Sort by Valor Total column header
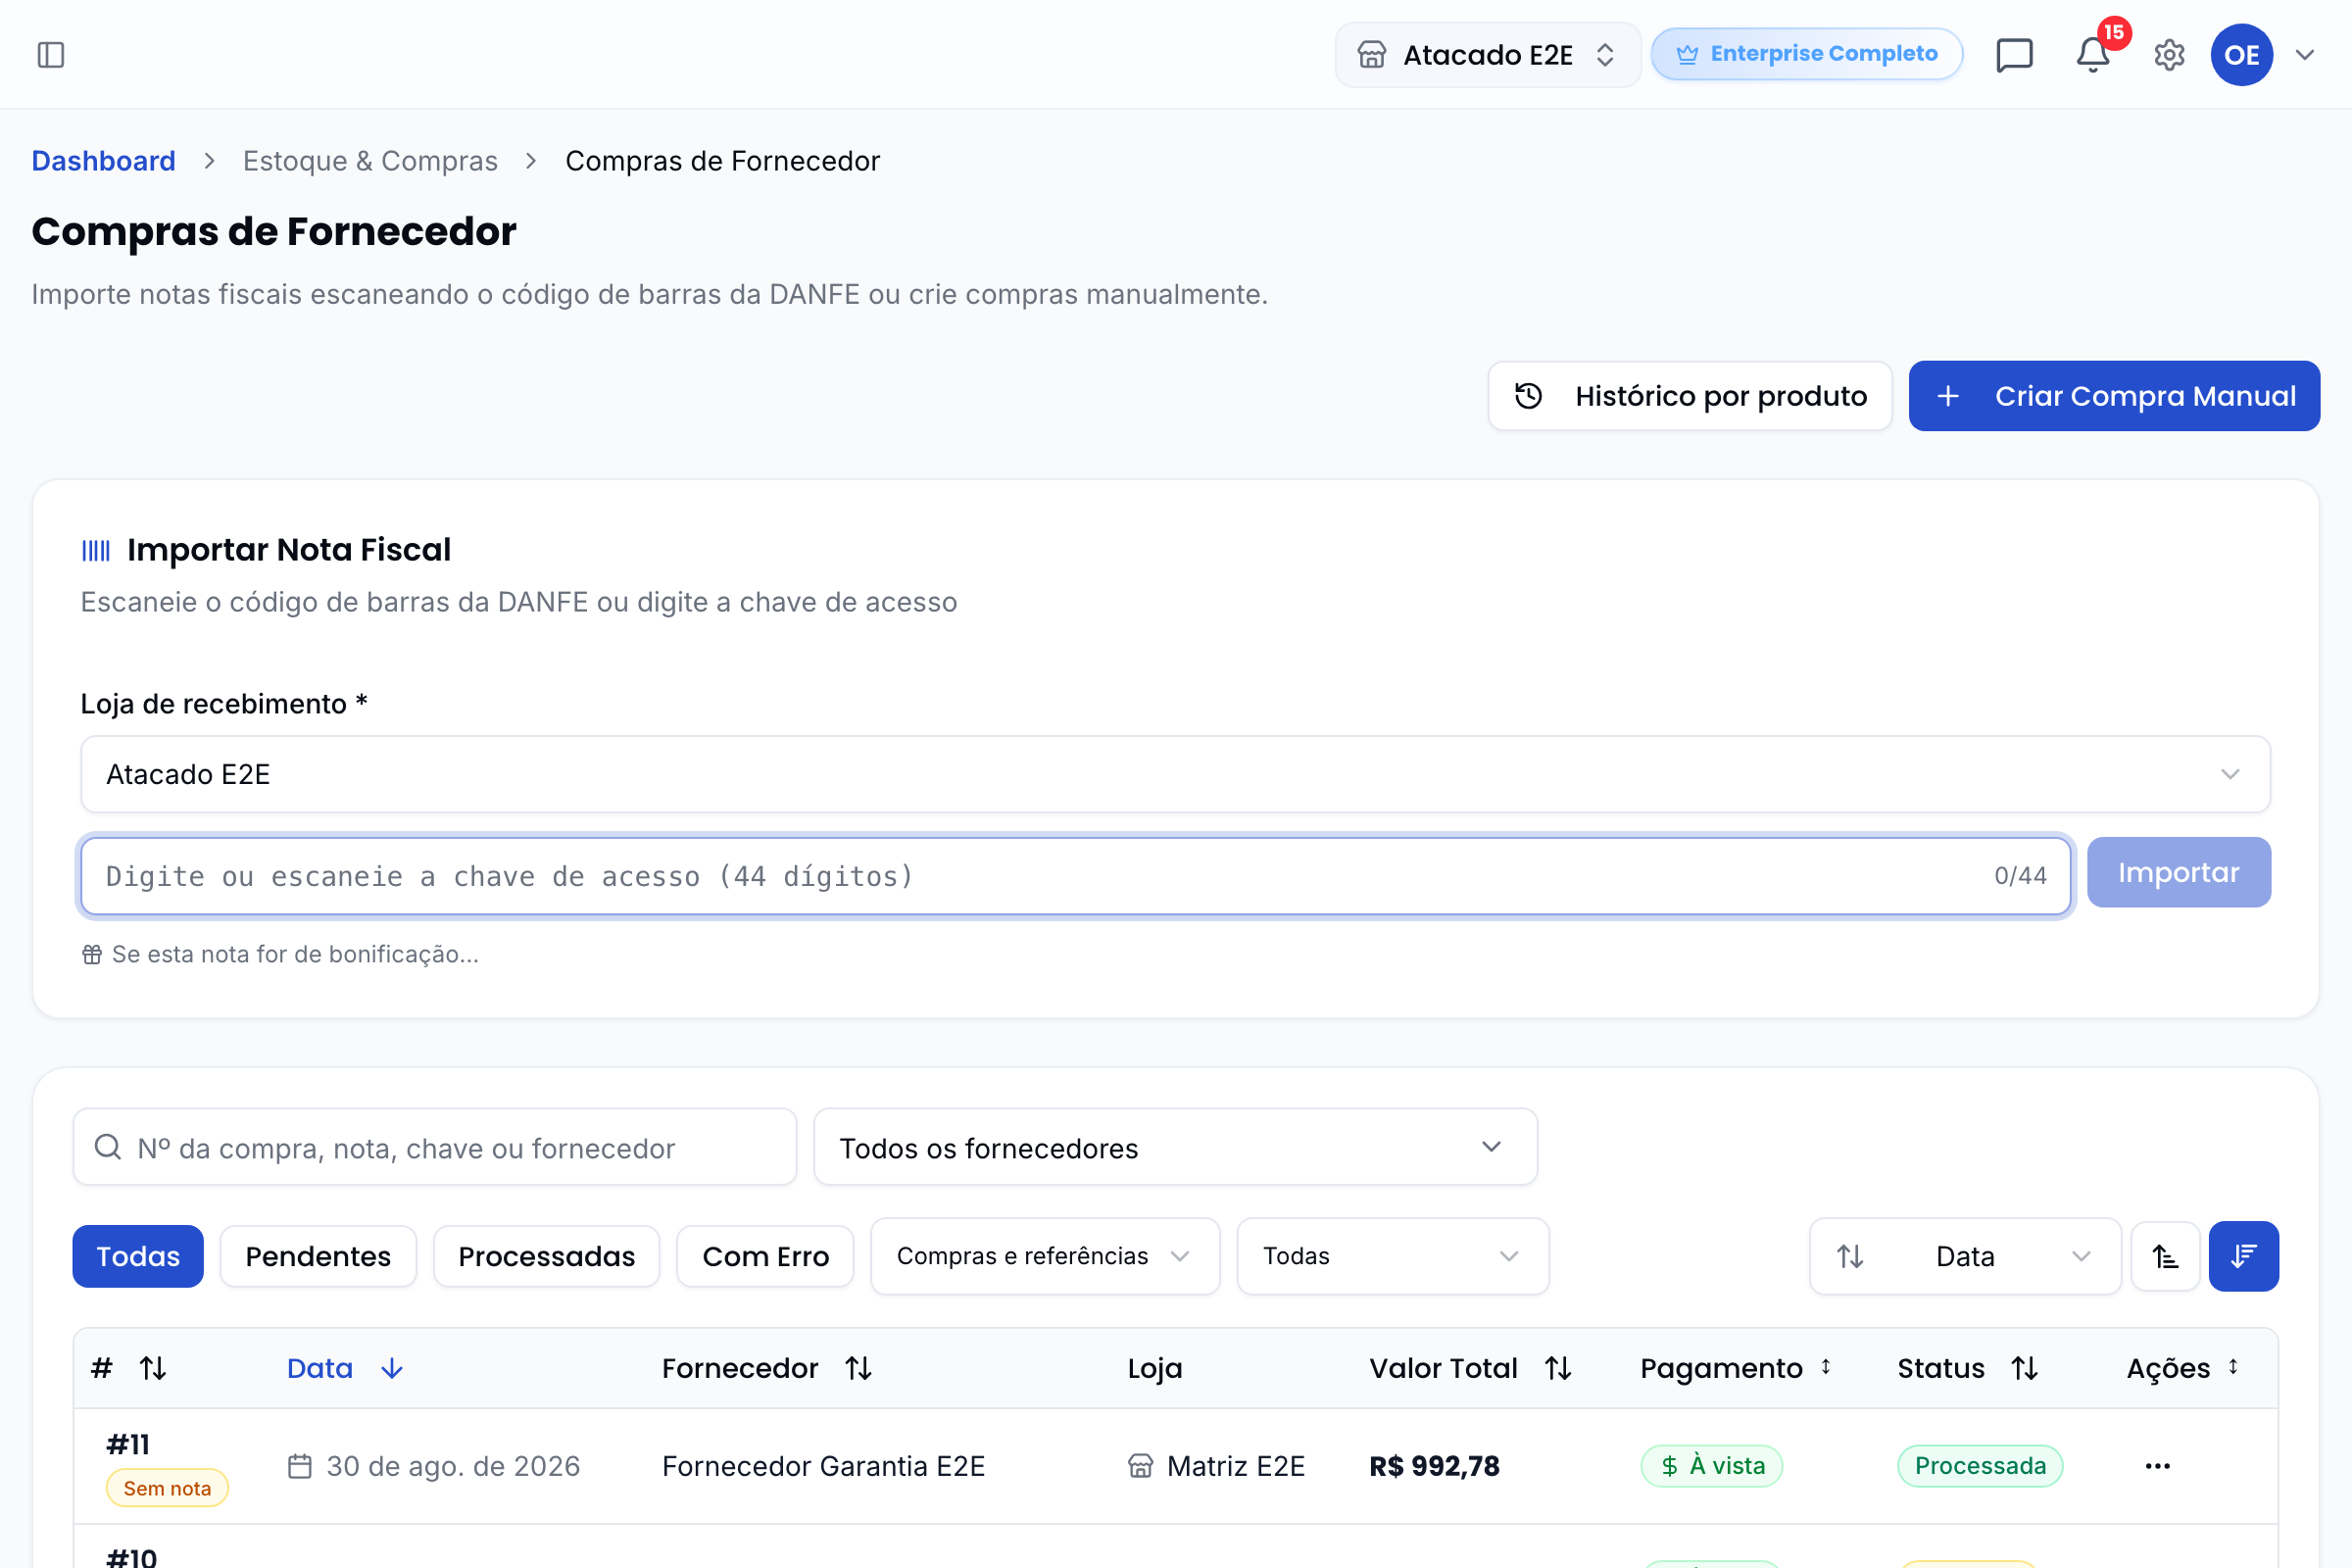This screenshot has width=2352, height=1568. click(1471, 1368)
